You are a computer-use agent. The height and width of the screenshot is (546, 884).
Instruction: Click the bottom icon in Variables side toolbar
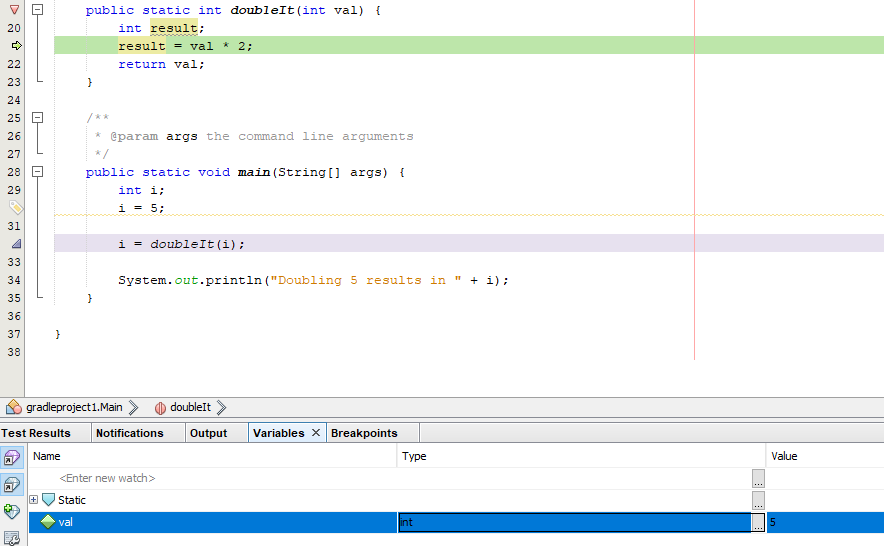tap(12, 538)
